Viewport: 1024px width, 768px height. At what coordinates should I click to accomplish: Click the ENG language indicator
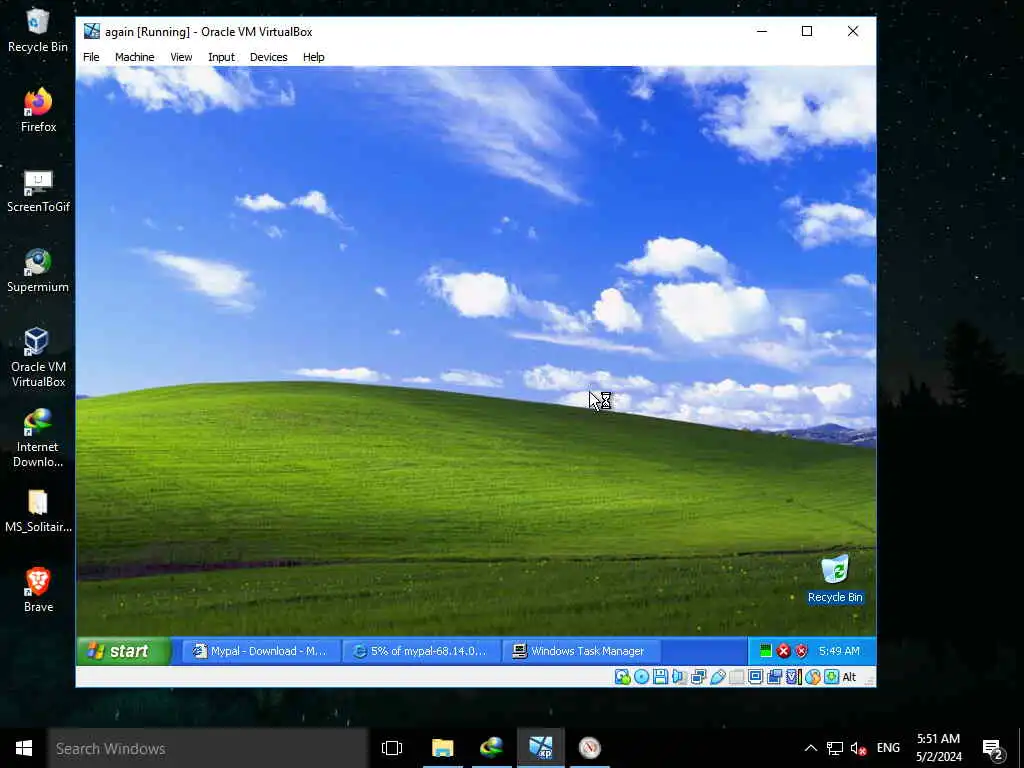(888, 748)
